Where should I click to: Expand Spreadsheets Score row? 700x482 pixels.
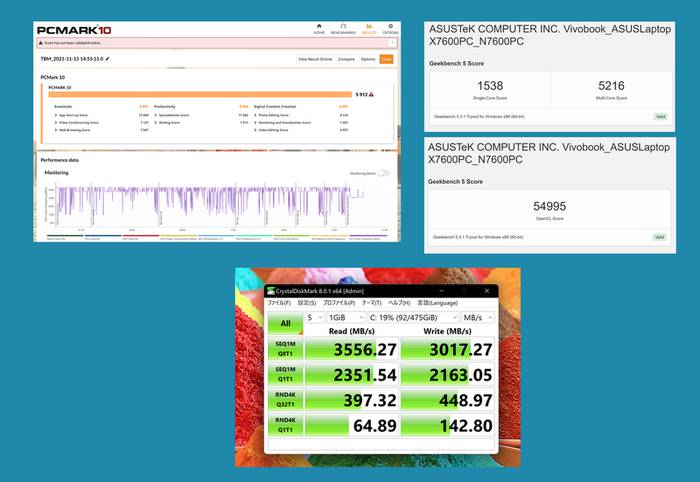tap(155, 115)
